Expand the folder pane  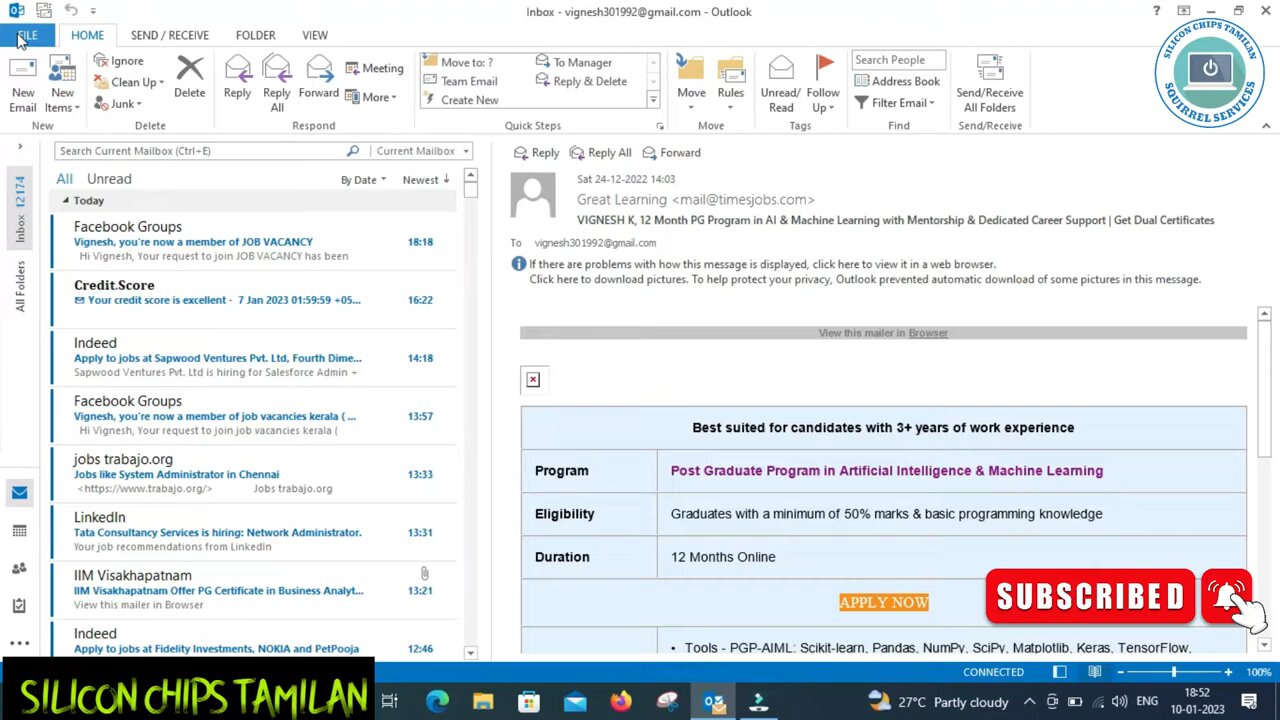point(20,147)
